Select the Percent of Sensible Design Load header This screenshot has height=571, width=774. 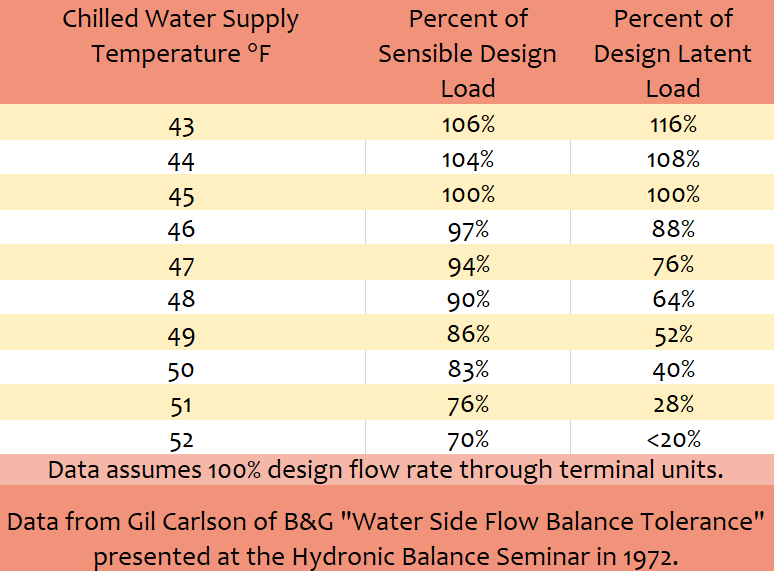(x=467, y=53)
